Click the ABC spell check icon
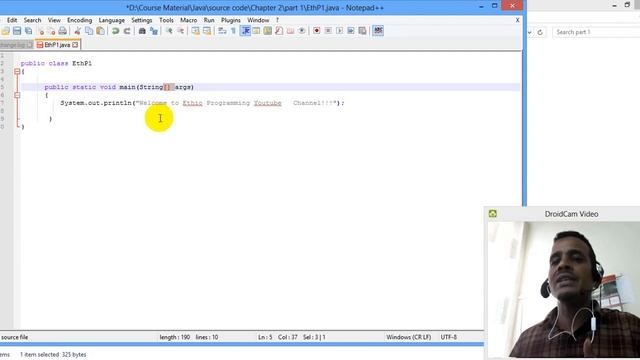 click(378, 31)
